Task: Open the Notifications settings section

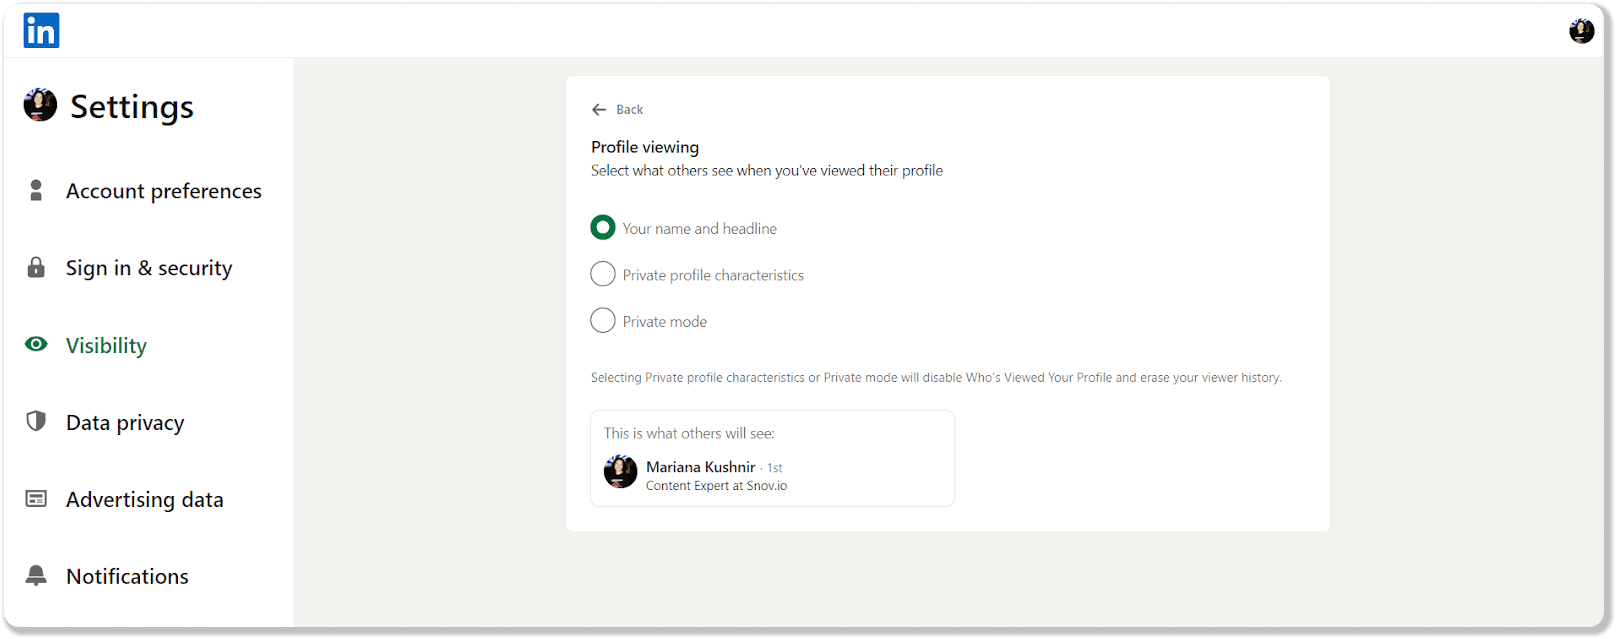Action: pyautogui.click(x=127, y=576)
